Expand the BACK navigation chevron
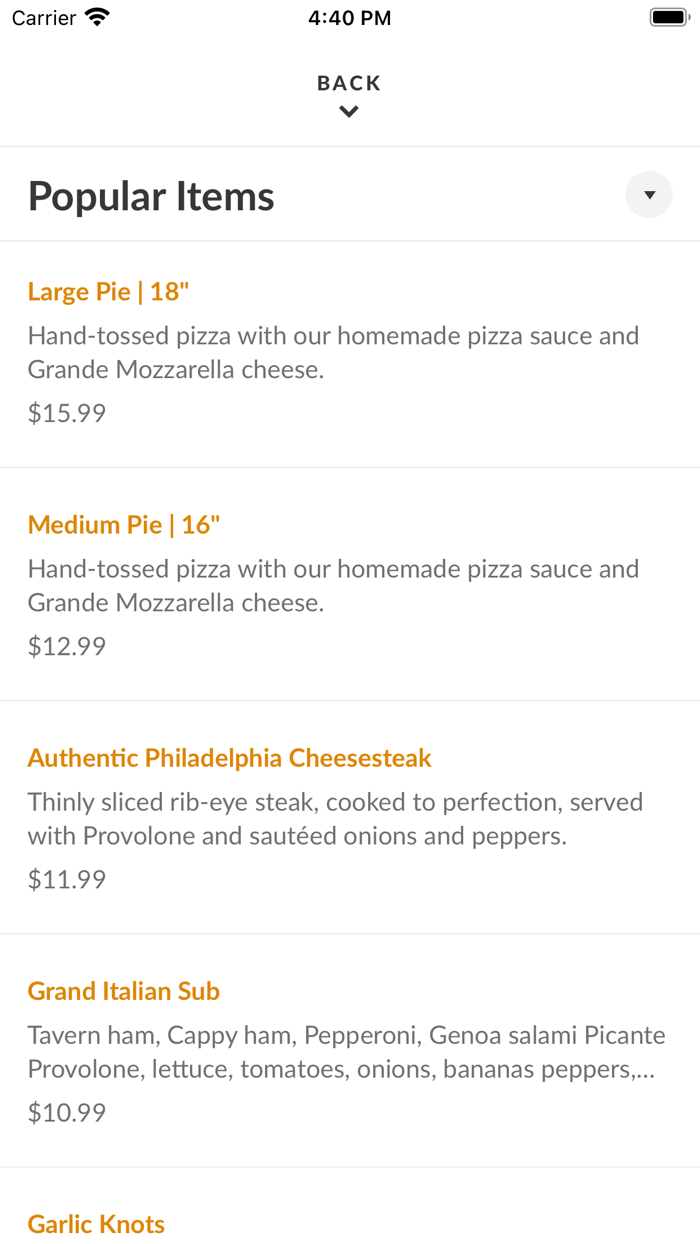Viewport: 700px width, 1244px height. click(349, 111)
